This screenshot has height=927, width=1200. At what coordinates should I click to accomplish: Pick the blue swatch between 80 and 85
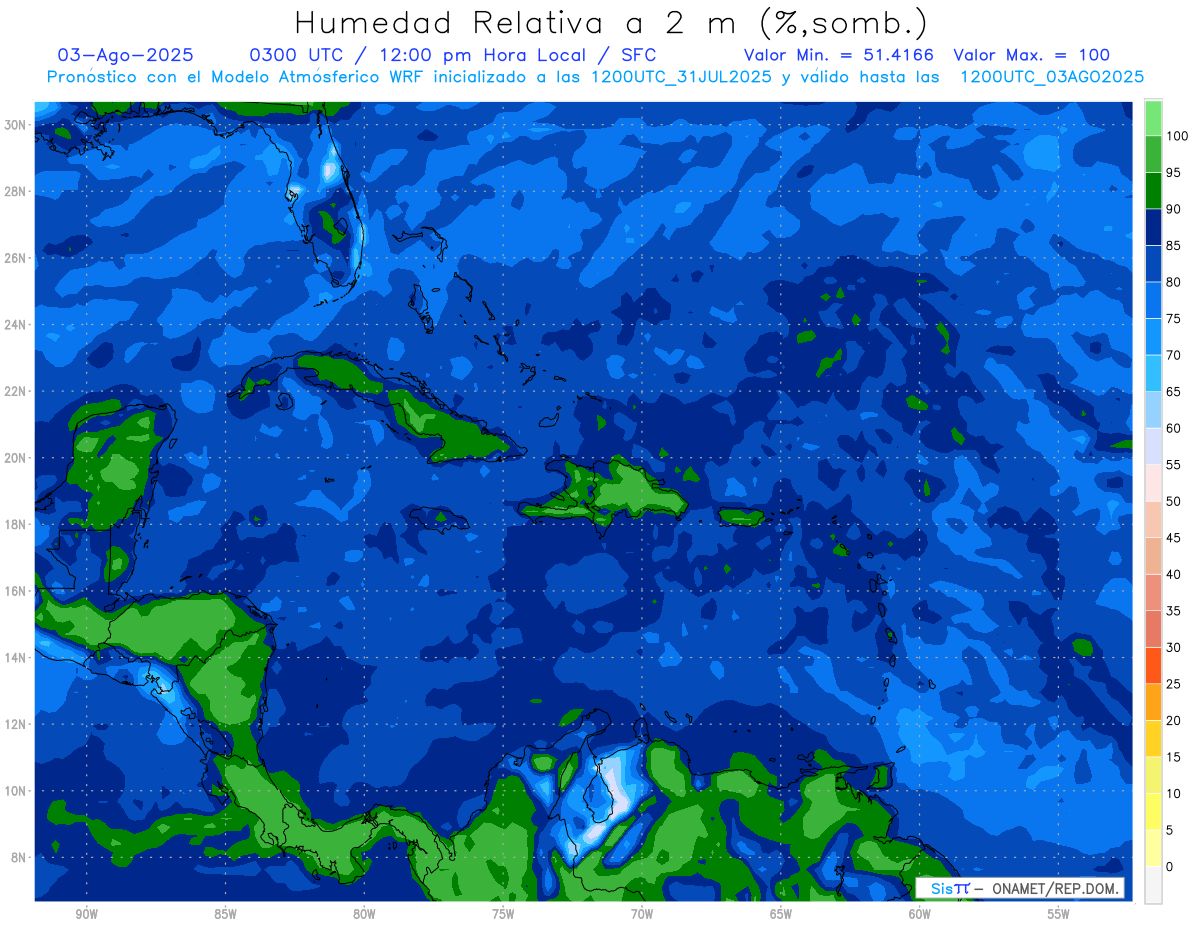tap(1153, 264)
